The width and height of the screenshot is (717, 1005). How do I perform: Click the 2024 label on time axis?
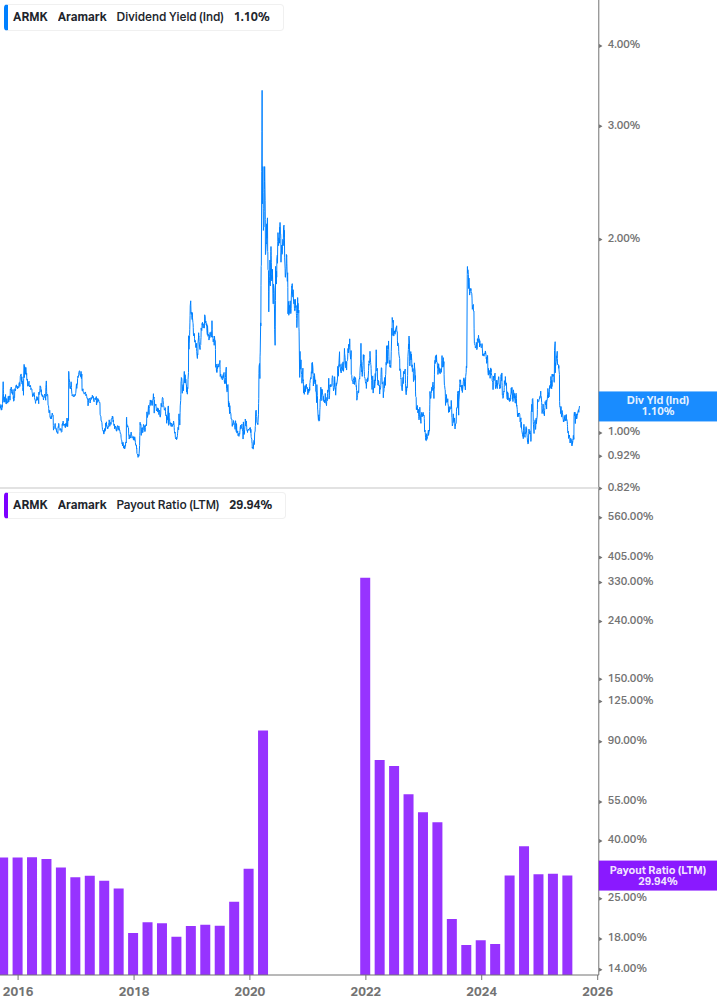click(x=481, y=992)
